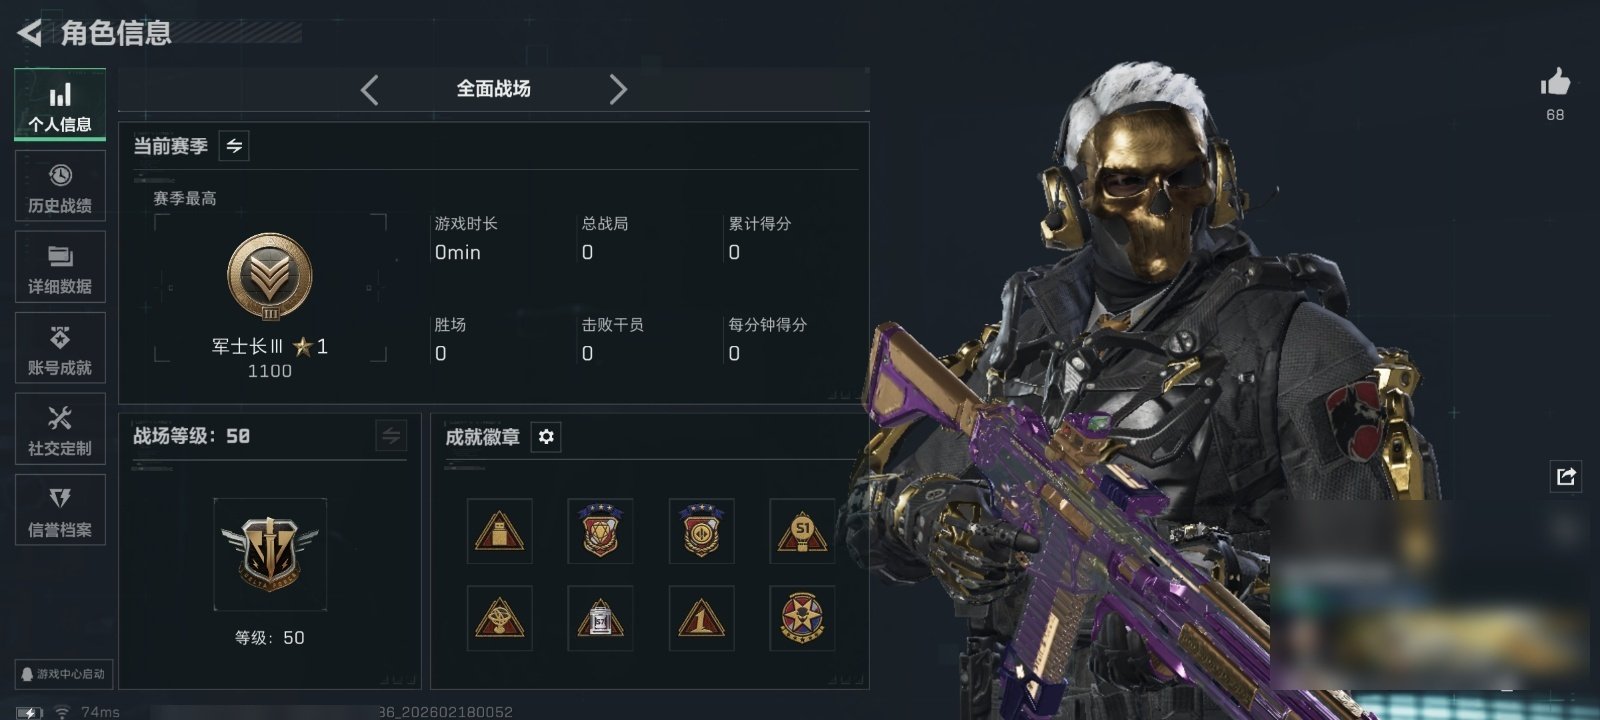Click the level 50 battlefield emblem

point(270,554)
